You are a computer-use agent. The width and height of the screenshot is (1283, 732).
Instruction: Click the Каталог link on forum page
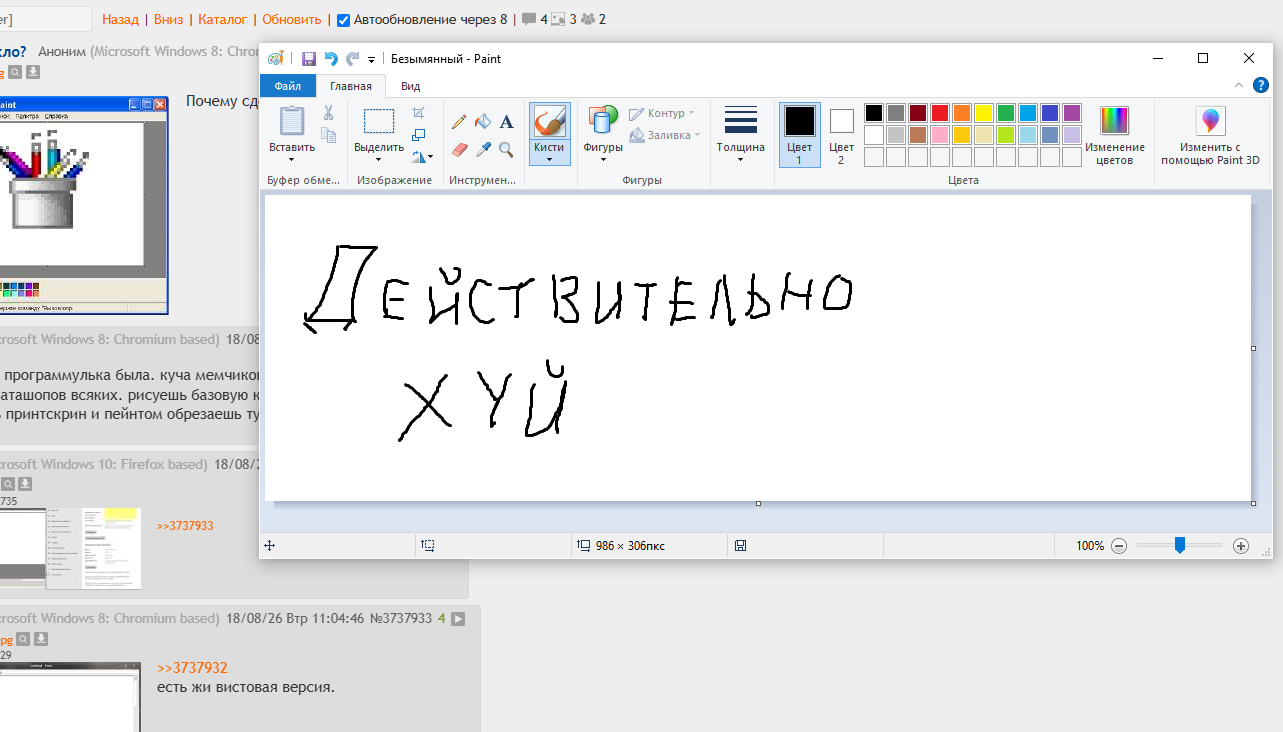pos(223,19)
